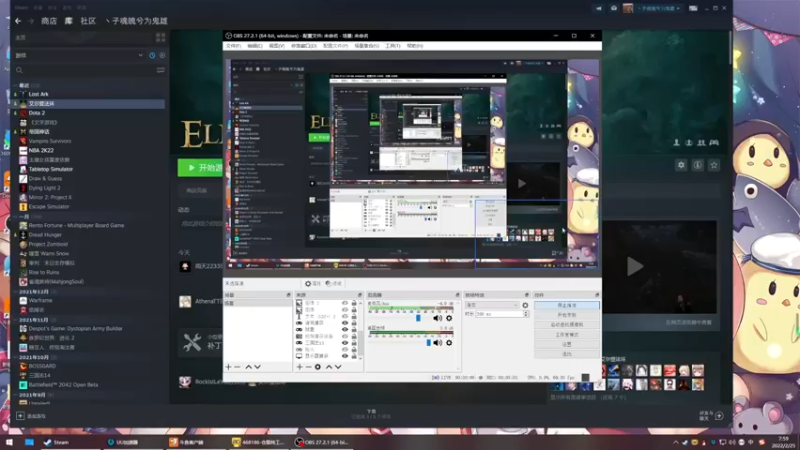The image size is (800, 450).
Task: Pop out the OBS Sources dock
Action: tap(359, 295)
